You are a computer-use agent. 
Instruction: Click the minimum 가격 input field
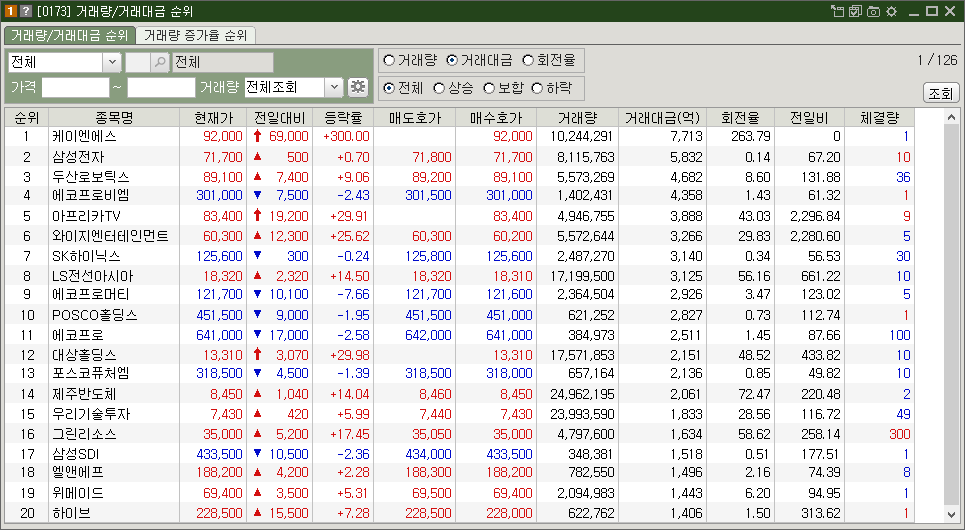[75, 87]
